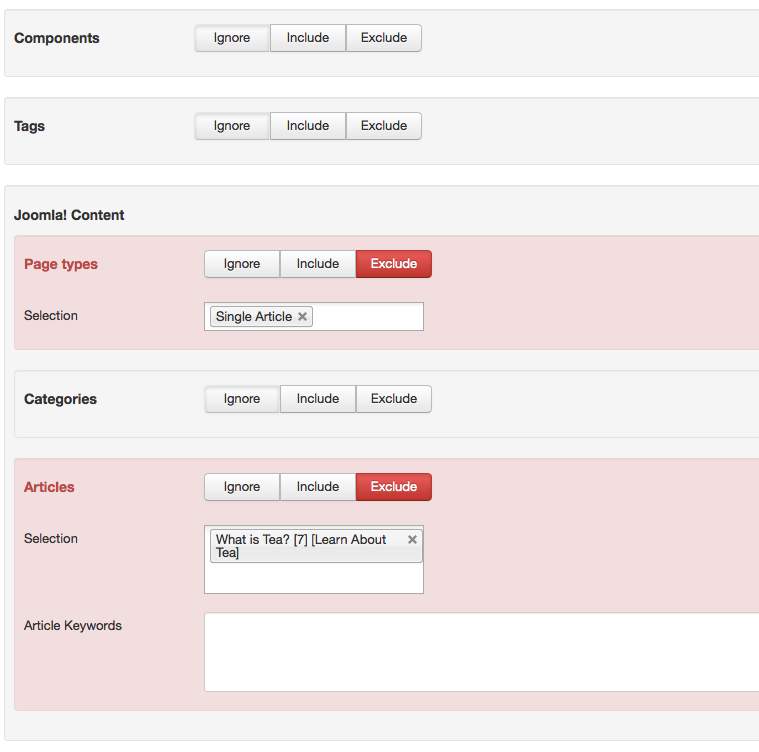759x752 pixels.
Task: Set Components to Exclude
Action: pos(384,38)
